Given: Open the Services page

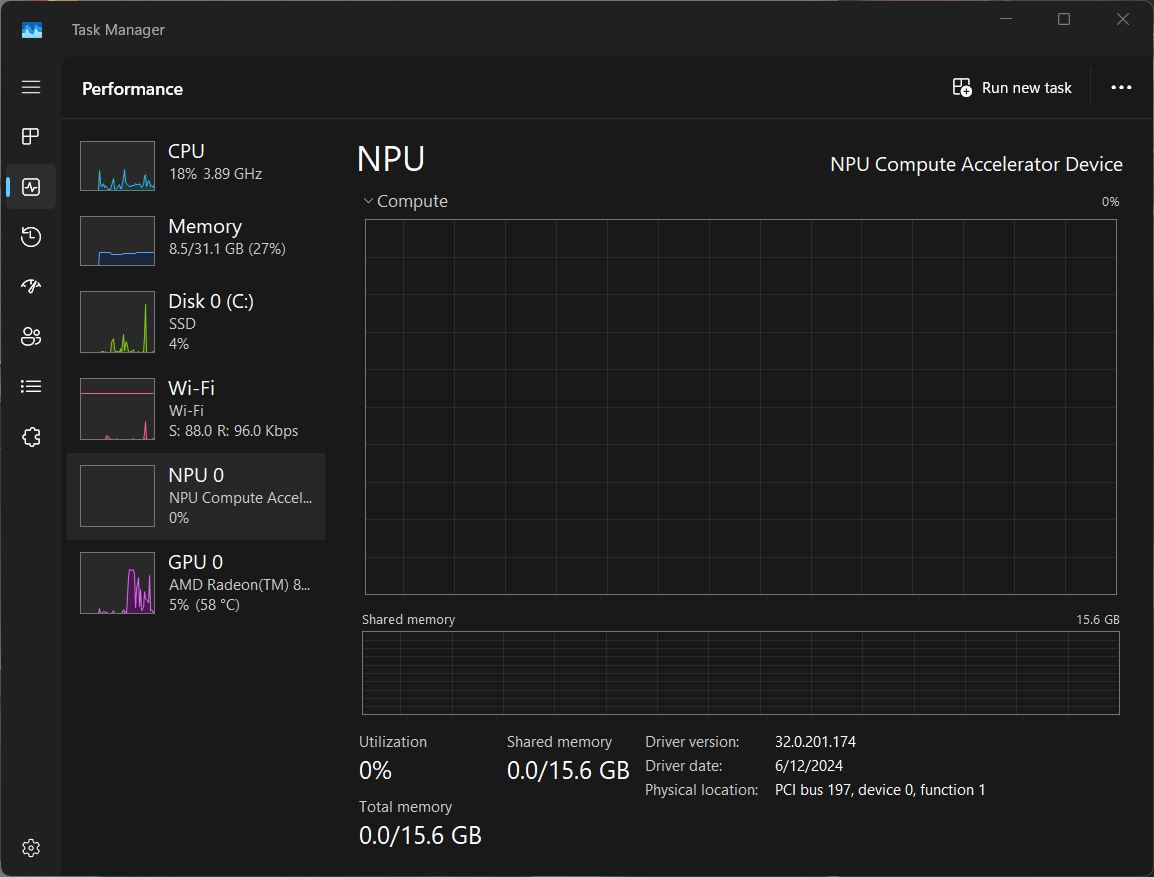Looking at the screenshot, I should pyautogui.click(x=31, y=437).
